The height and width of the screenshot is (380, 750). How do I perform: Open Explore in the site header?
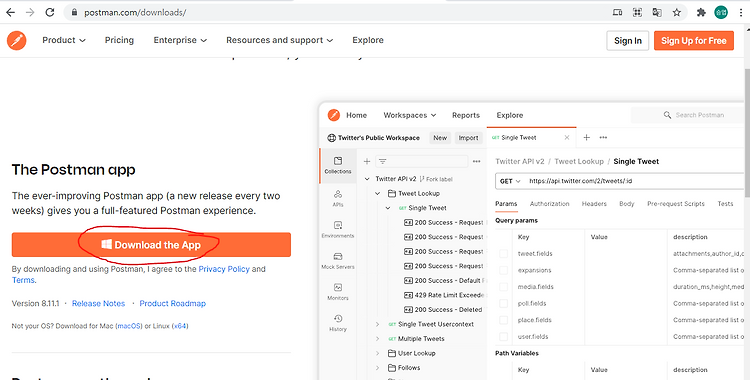368,40
